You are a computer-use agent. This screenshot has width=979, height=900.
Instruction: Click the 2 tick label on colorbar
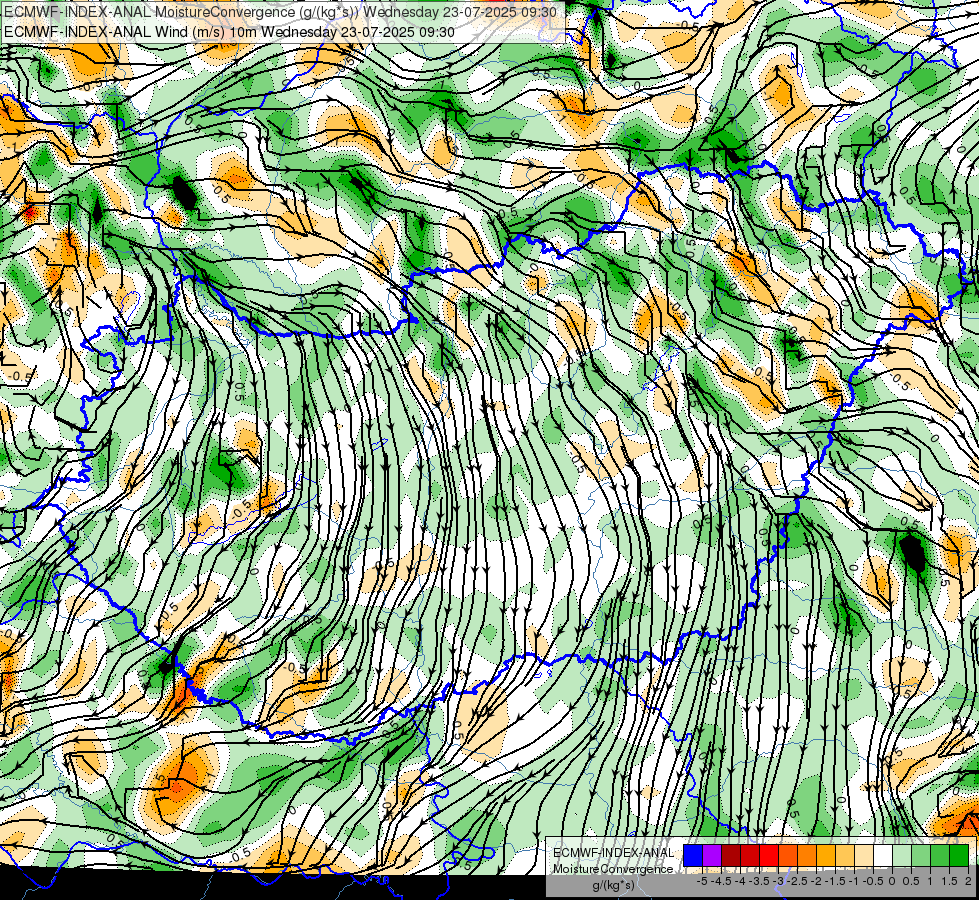coord(968,881)
